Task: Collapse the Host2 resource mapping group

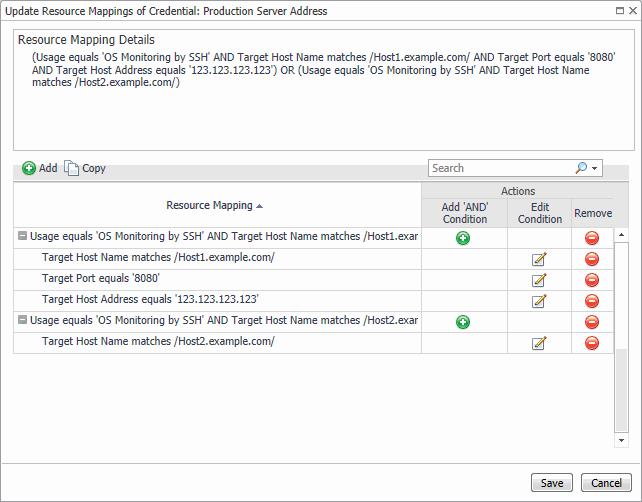Action: point(22,321)
